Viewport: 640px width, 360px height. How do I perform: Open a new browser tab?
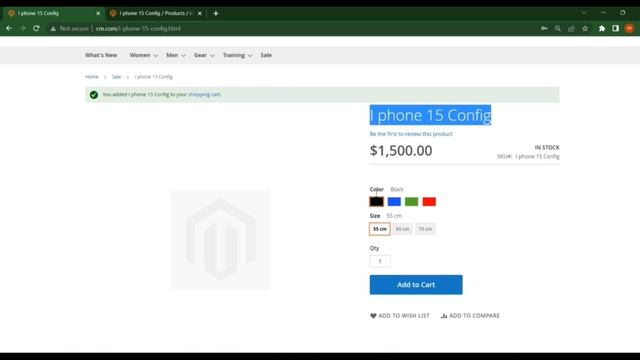tap(216, 13)
